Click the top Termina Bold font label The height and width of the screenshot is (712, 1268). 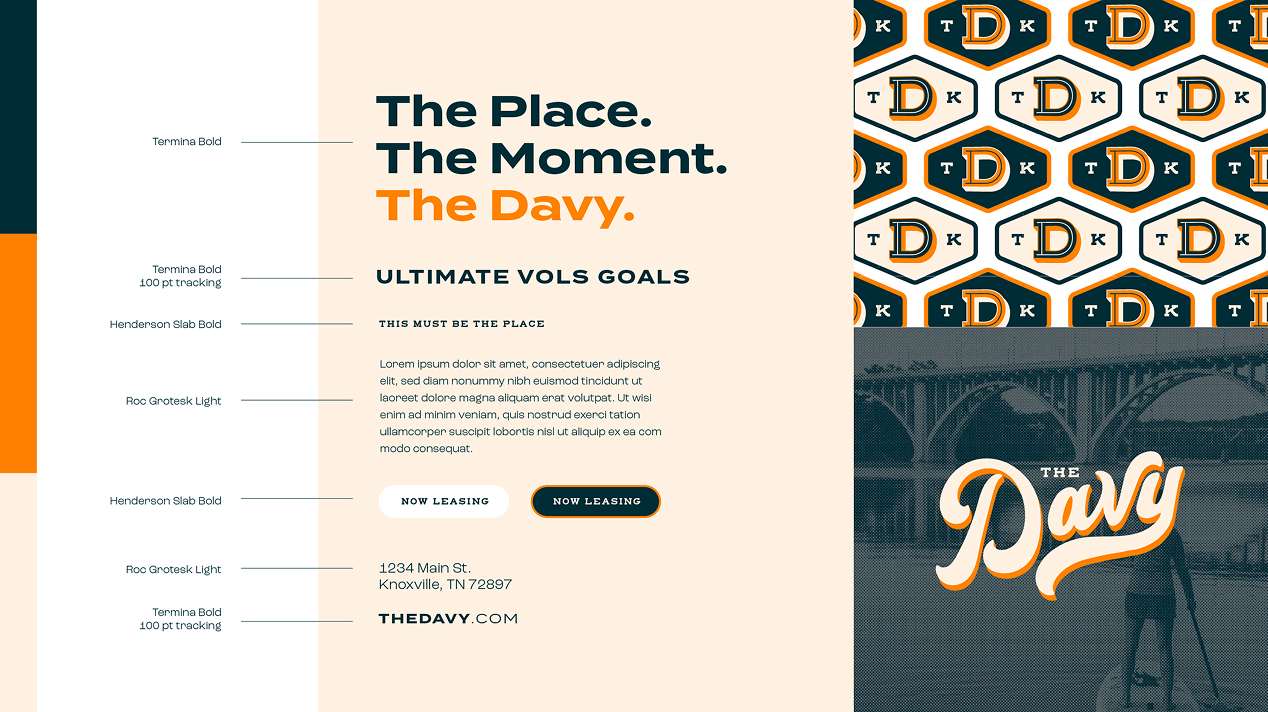tap(187, 142)
